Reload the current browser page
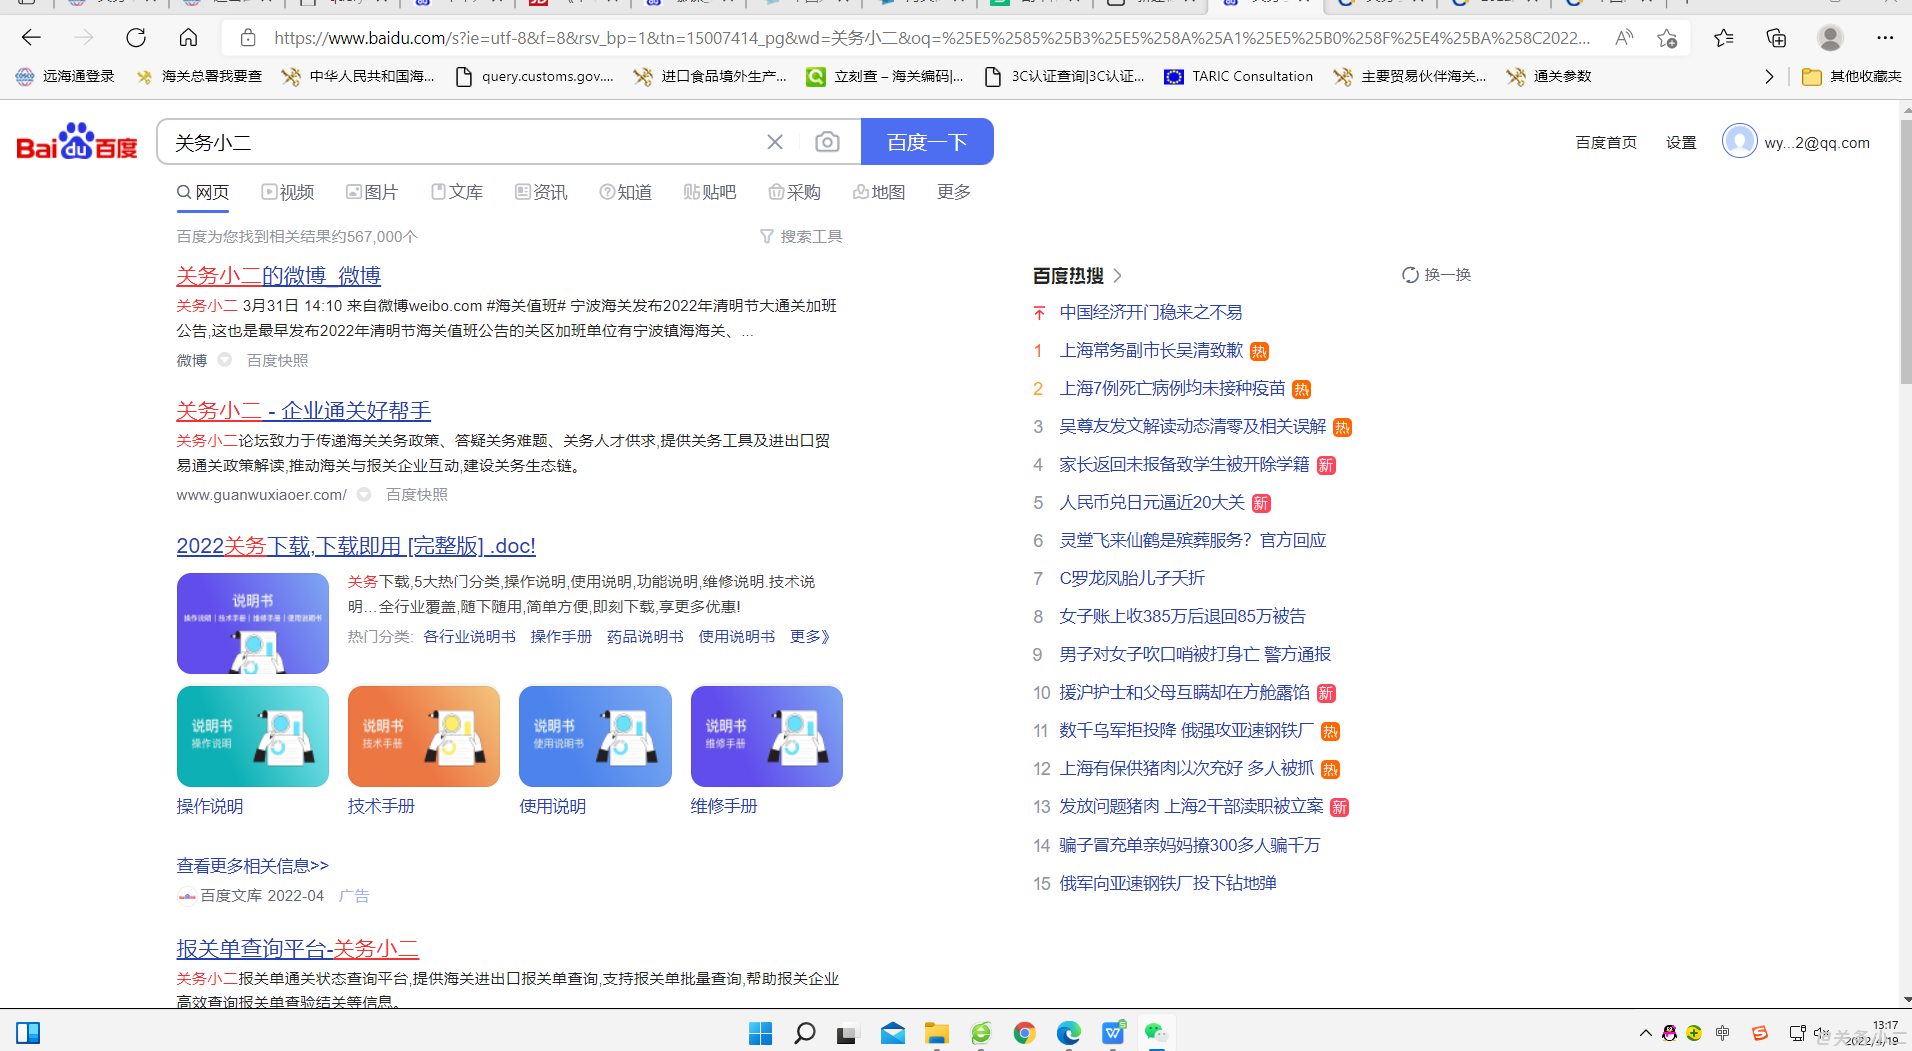This screenshot has height=1051, width=1912. (136, 38)
